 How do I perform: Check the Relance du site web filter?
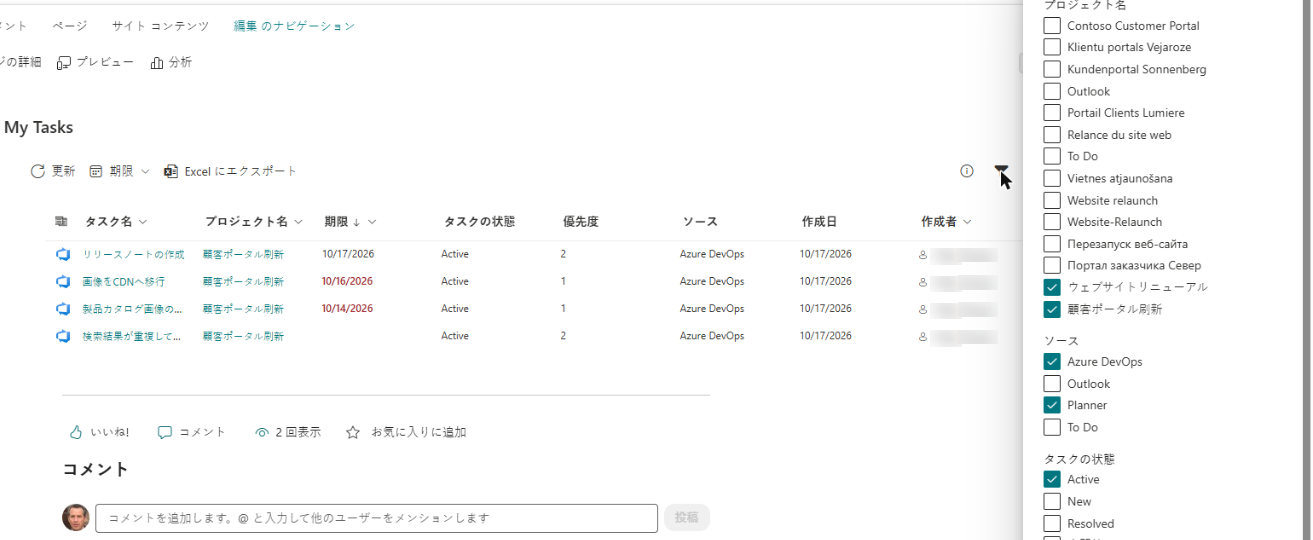pyautogui.click(x=1052, y=134)
